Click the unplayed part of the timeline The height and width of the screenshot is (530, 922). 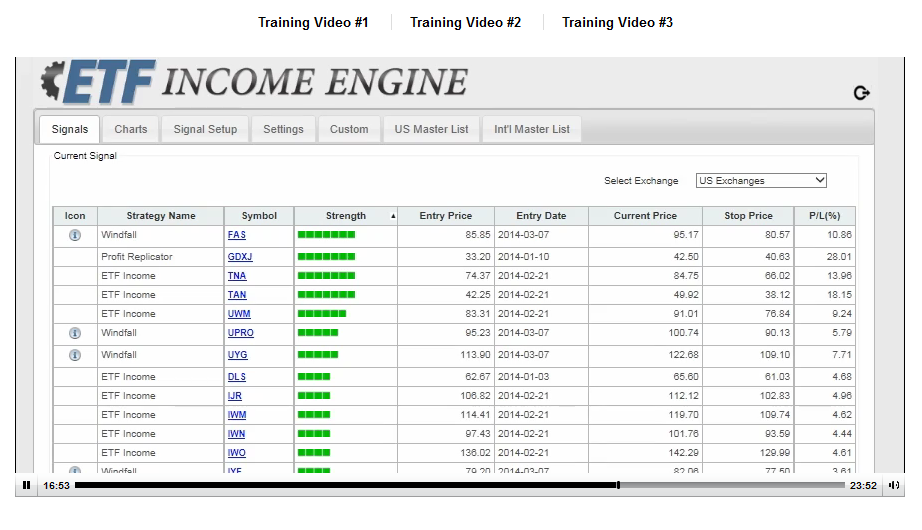pyautogui.click(x=733, y=485)
